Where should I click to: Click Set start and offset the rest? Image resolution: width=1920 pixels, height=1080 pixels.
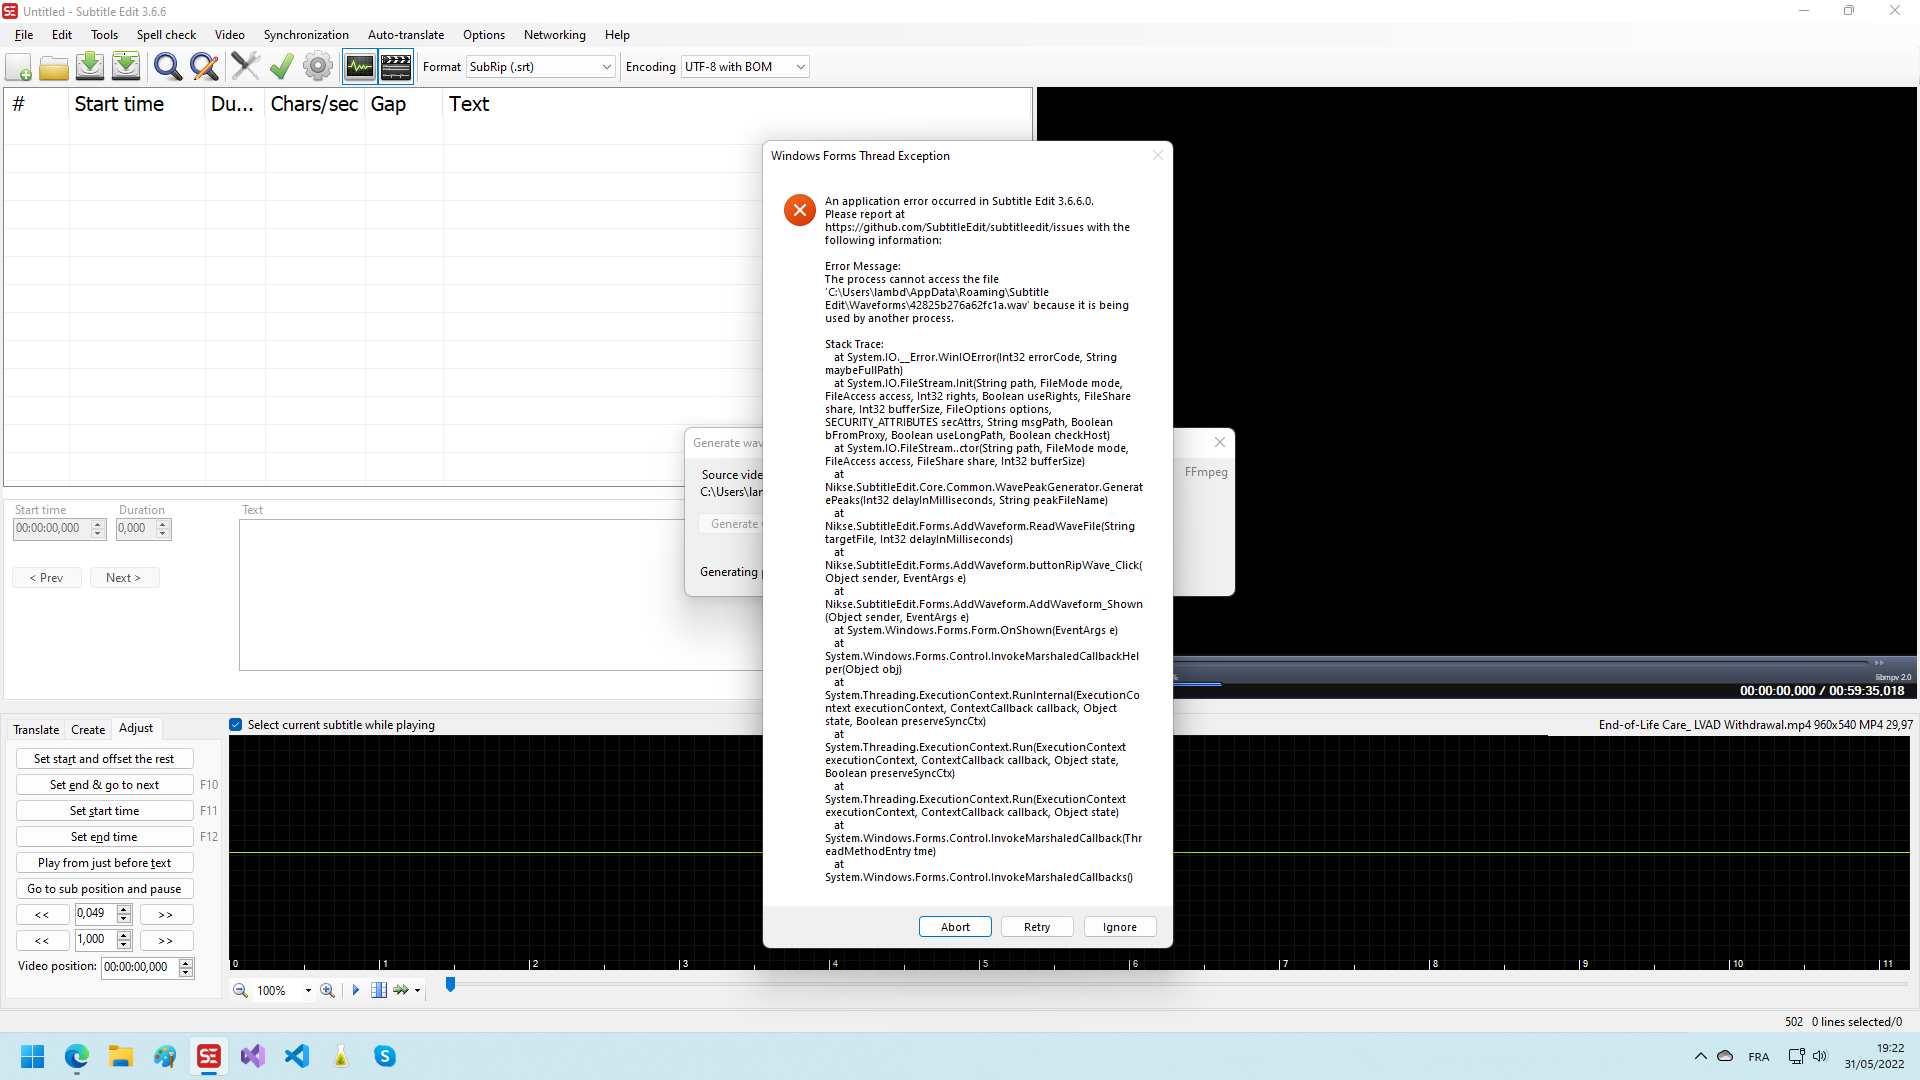click(104, 758)
